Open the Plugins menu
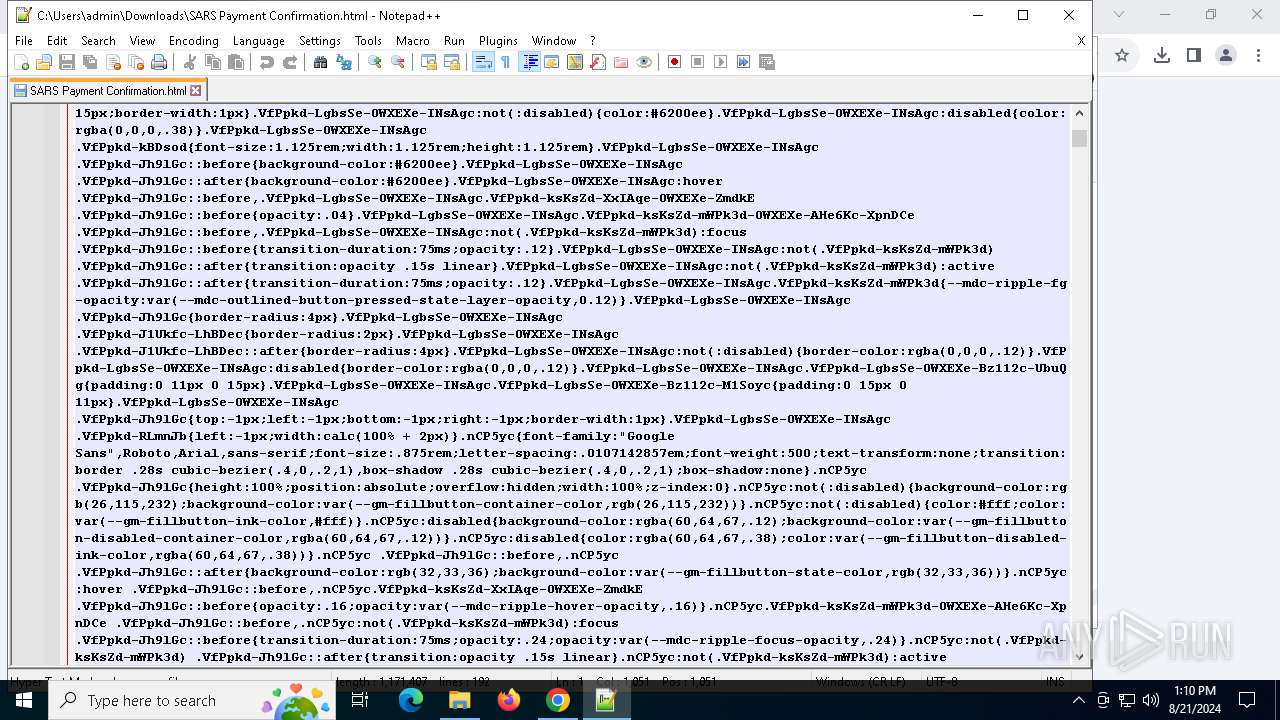1280x720 pixels. 498,41
